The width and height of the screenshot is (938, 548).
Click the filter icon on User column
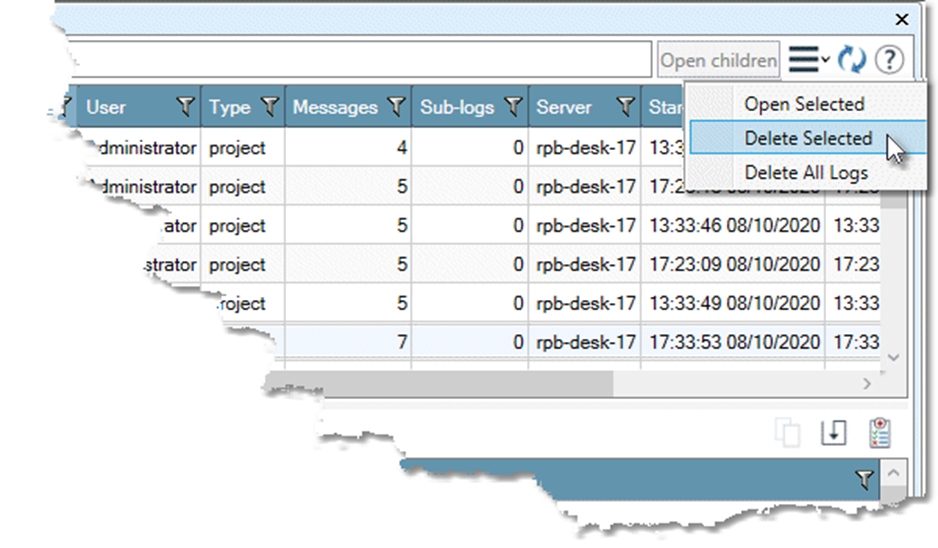[x=185, y=106]
